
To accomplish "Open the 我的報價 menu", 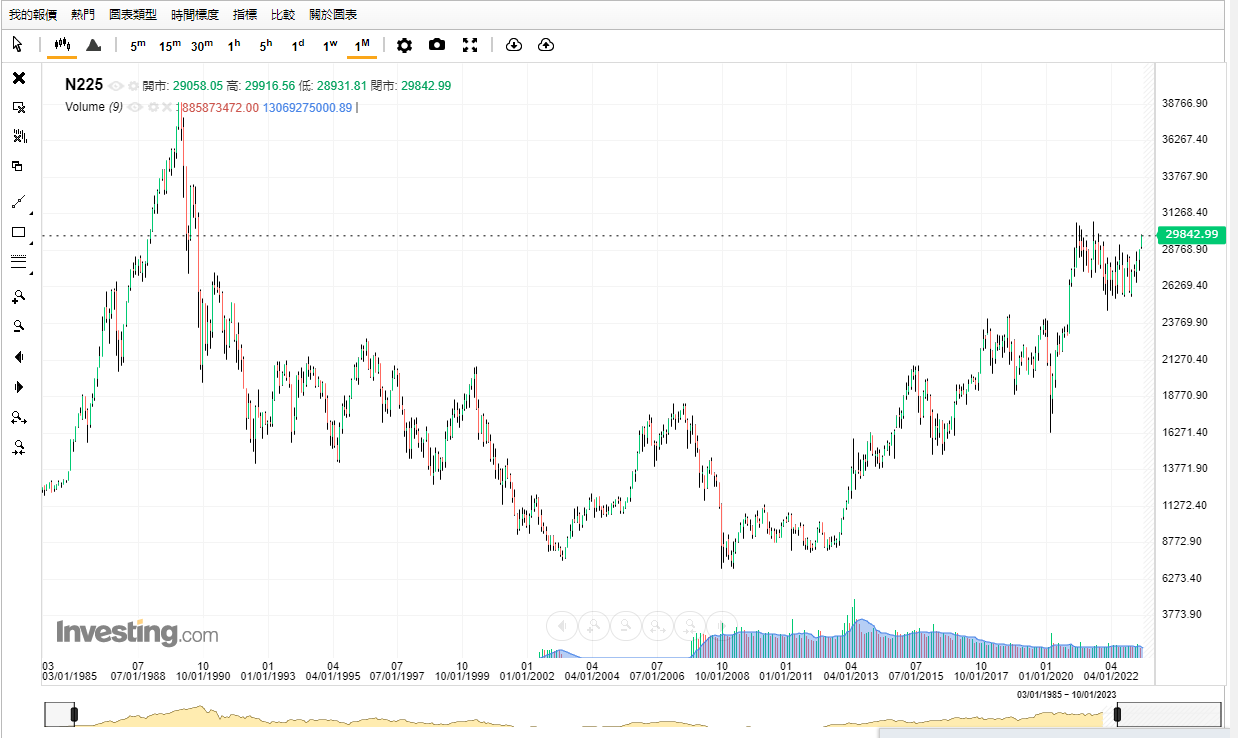I will pos(33,15).
